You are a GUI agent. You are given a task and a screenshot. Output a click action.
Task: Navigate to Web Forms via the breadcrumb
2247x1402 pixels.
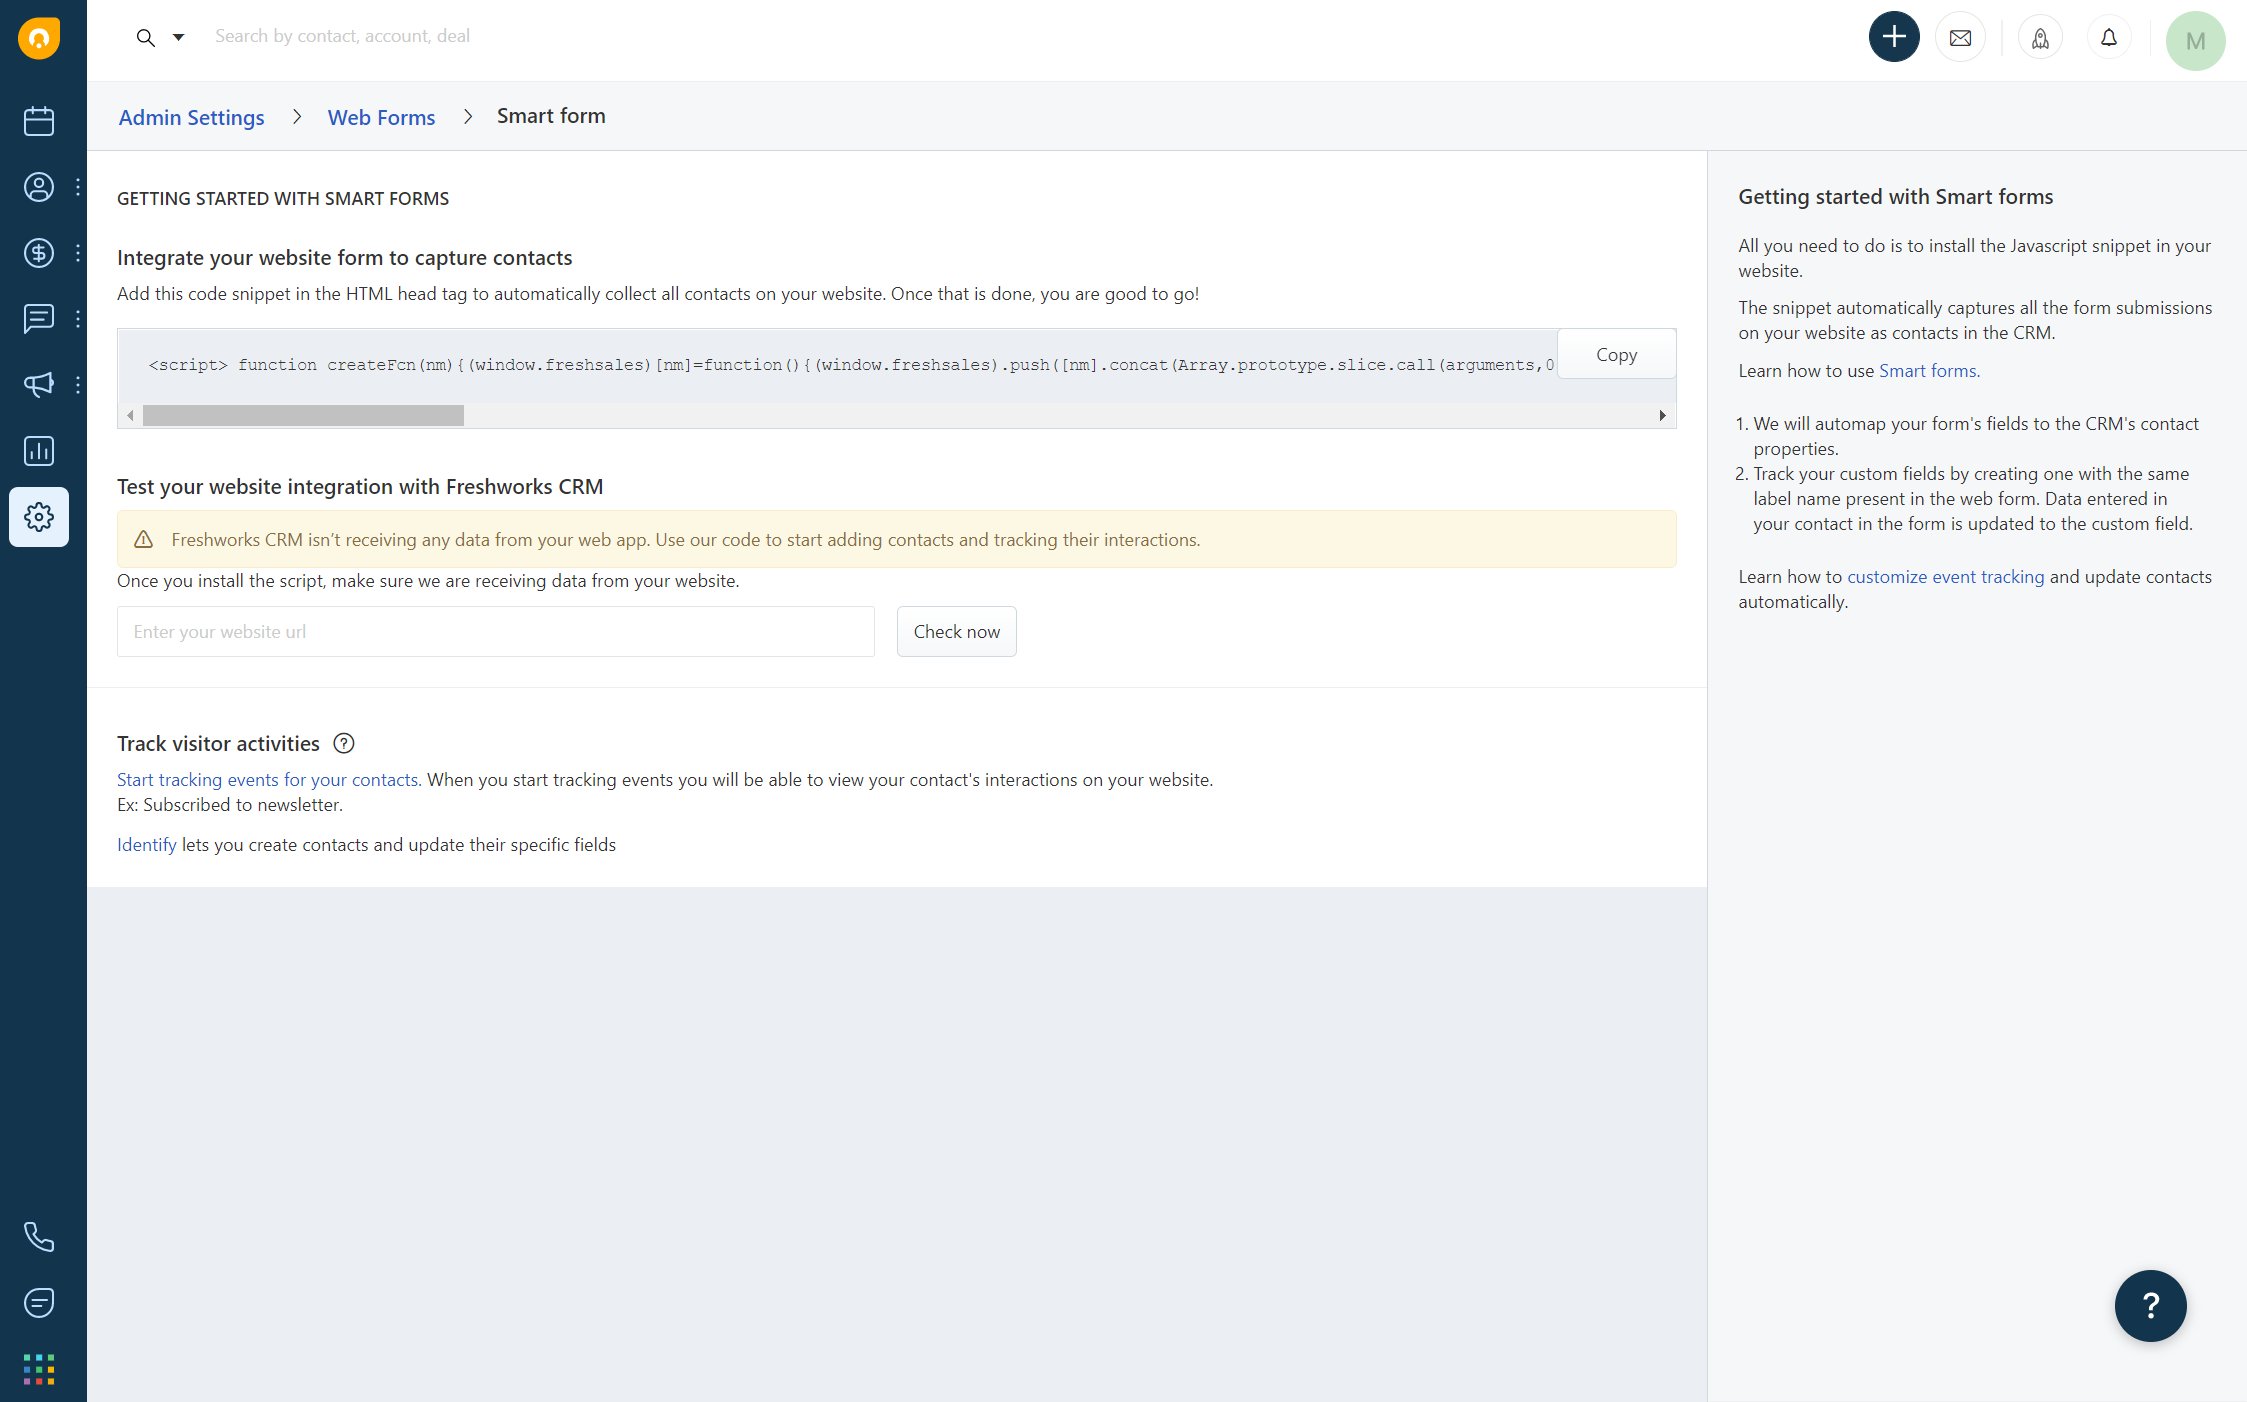tap(381, 117)
